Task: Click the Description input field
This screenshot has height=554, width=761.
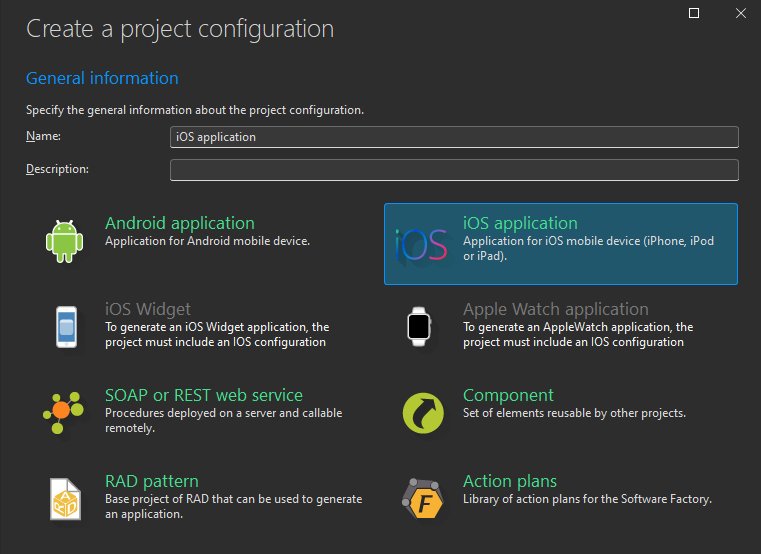Action: [454, 170]
